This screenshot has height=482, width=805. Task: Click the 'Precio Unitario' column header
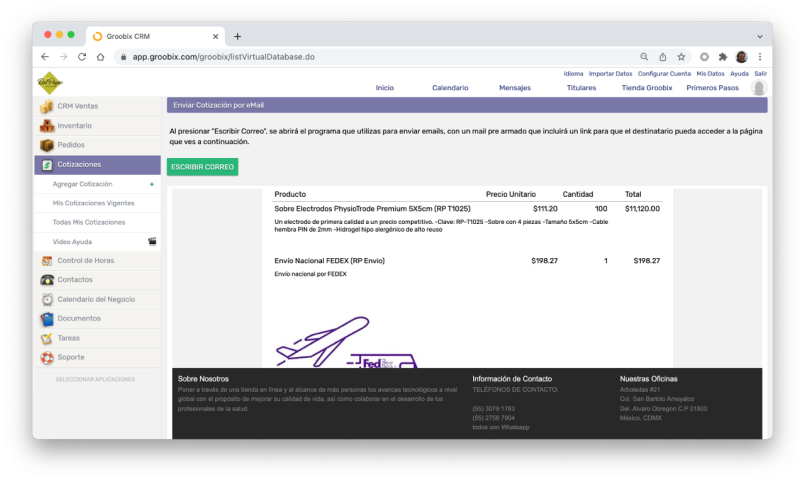click(511, 195)
